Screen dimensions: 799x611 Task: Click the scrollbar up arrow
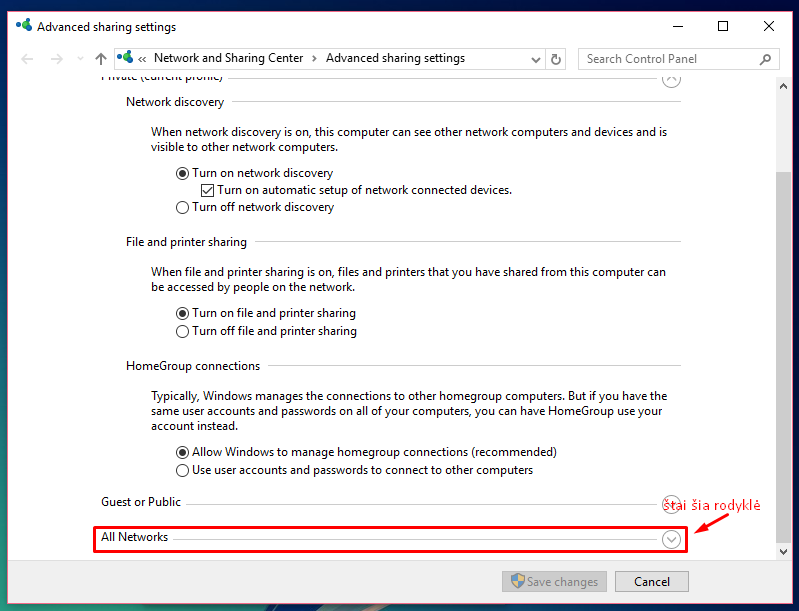click(x=783, y=86)
